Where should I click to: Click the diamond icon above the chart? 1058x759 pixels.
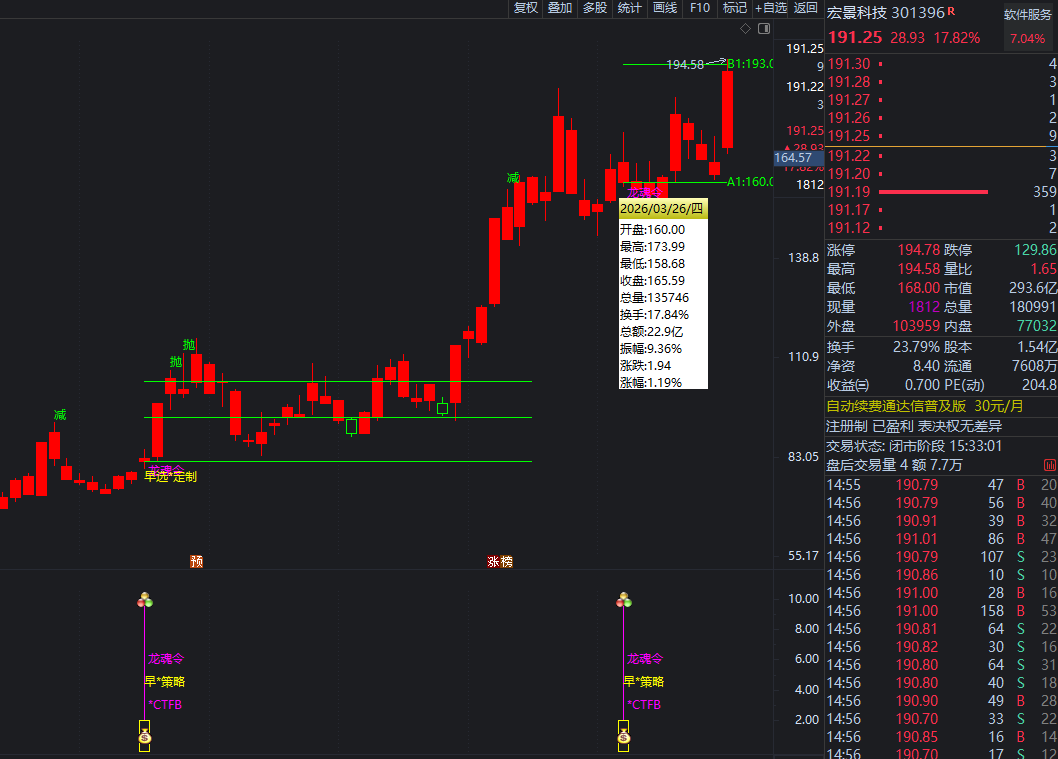click(x=744, y=28)
